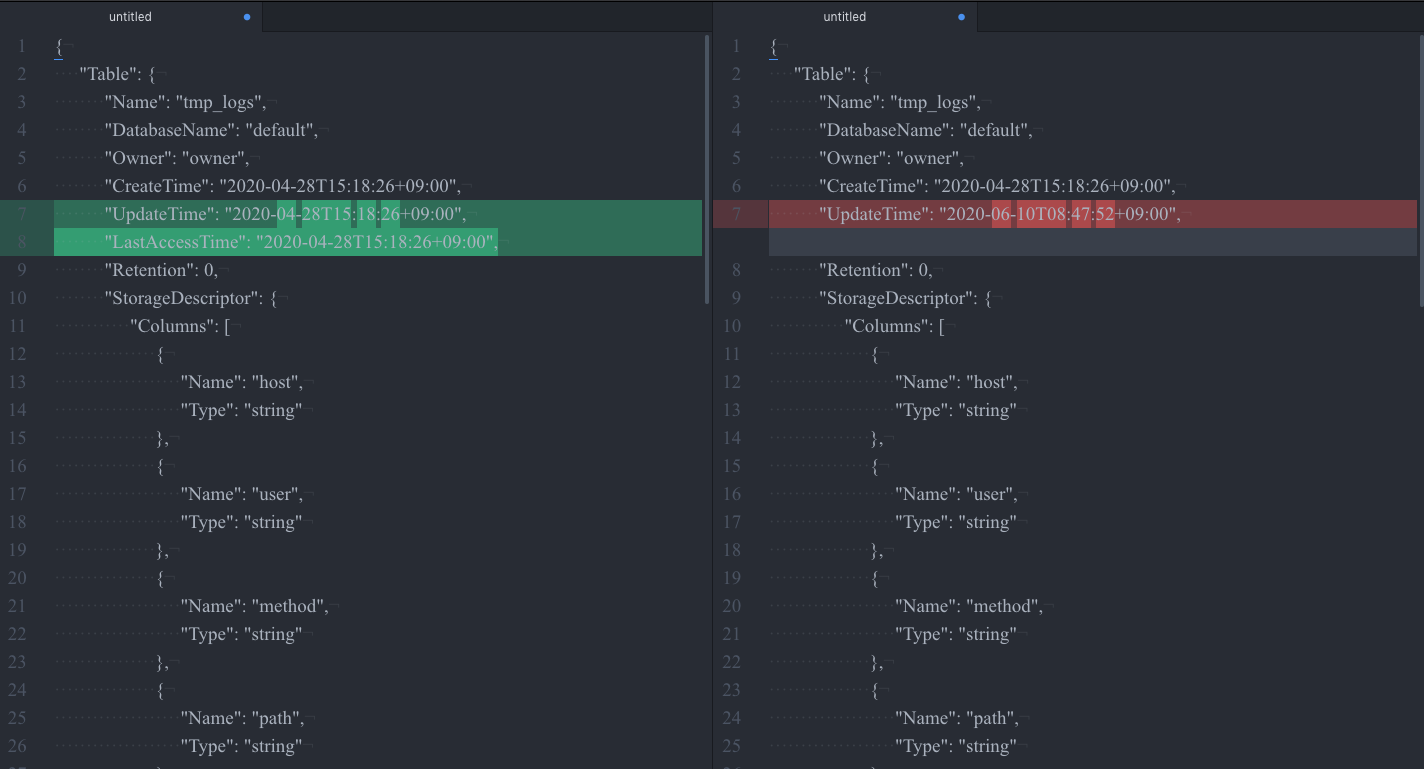
Task: Switch to the right pane's untitled tab
Action: (x=845, y=17)
